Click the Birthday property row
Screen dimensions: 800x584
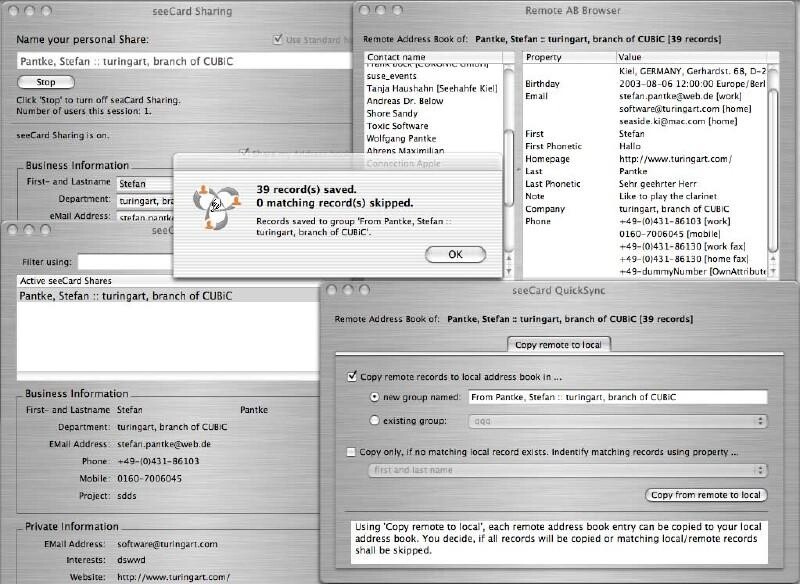point(645,84)
